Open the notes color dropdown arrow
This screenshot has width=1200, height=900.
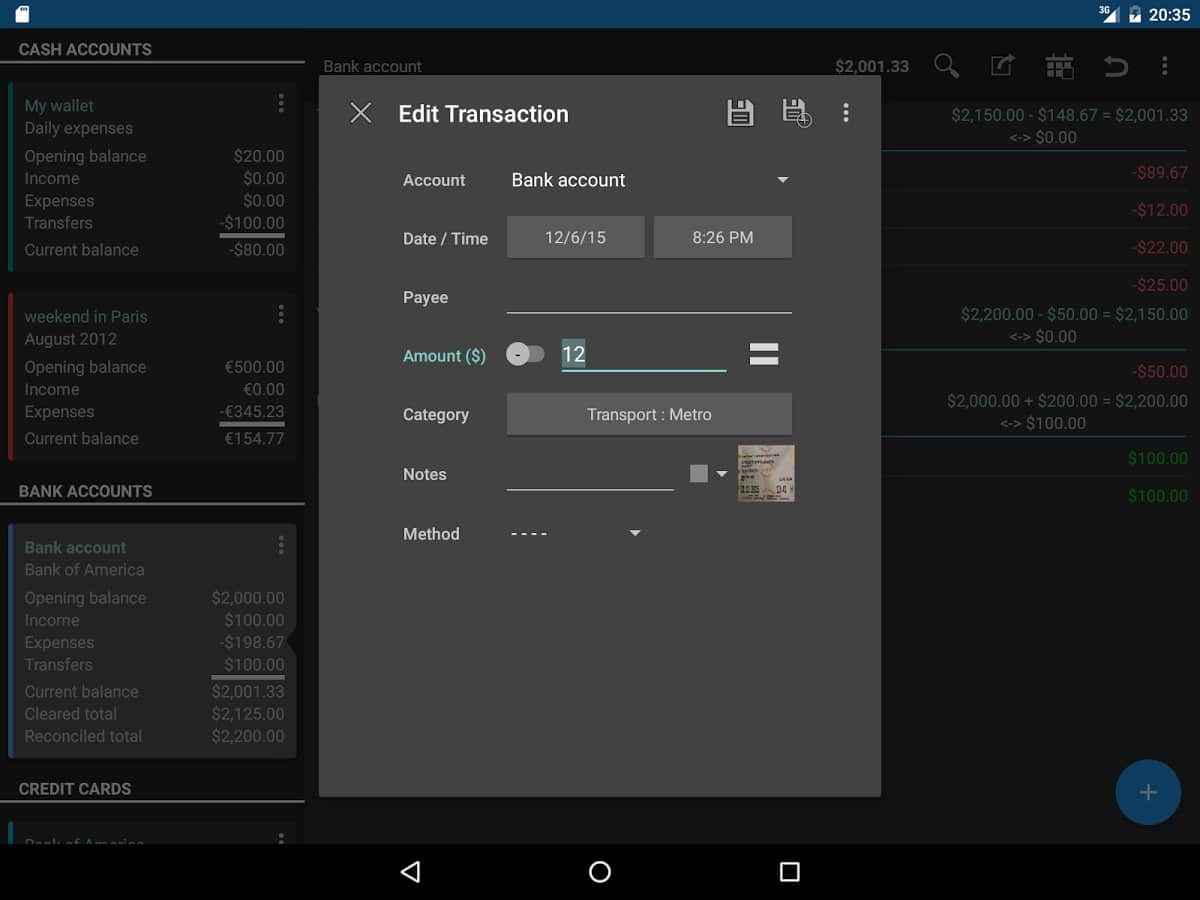click(x=722, y=474)
